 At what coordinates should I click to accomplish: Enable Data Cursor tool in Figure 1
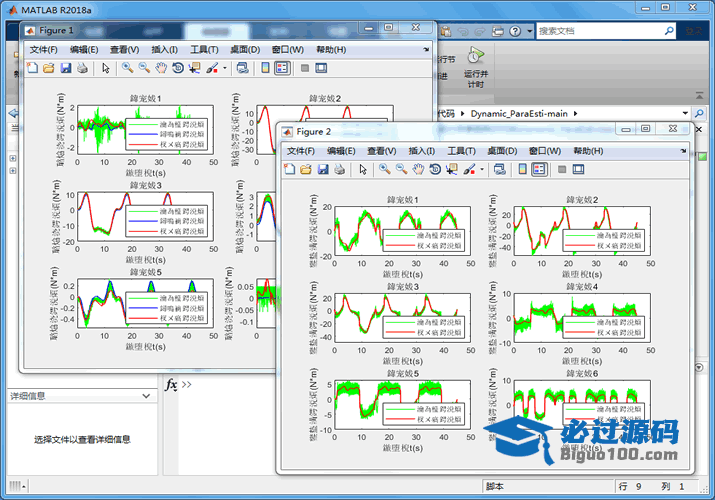195,68
